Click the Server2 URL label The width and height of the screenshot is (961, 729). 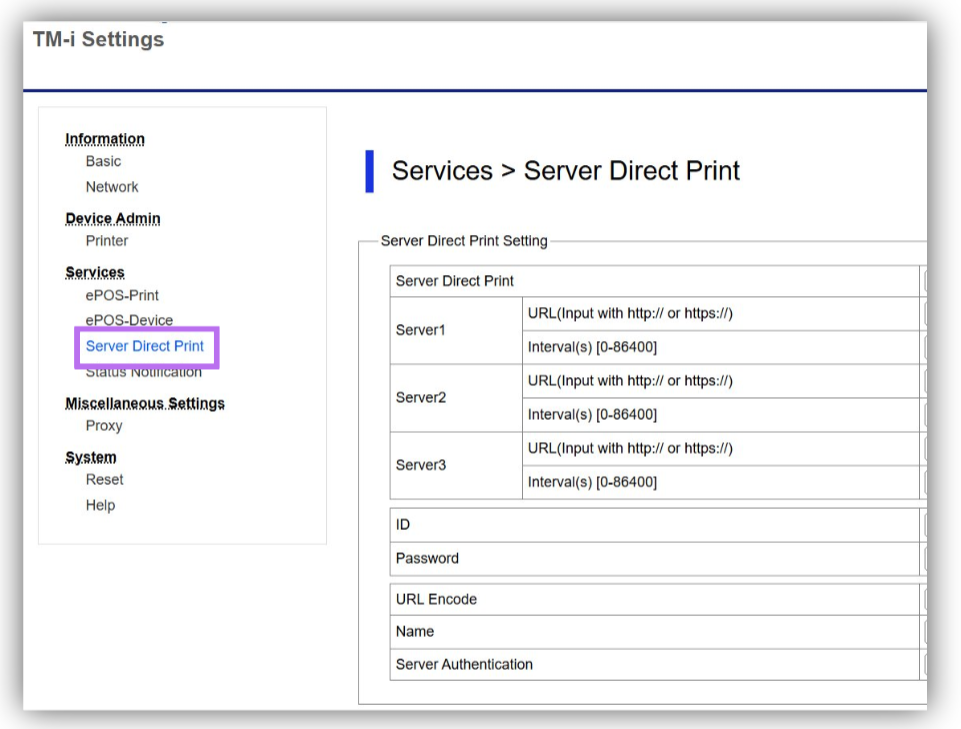click(630, 381)
